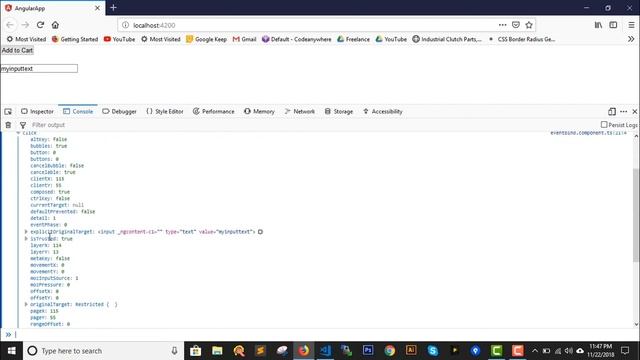Expand the isTrusted row arrow
The width and height of the screenshot is (640, 360).
(x=26, y=238)
